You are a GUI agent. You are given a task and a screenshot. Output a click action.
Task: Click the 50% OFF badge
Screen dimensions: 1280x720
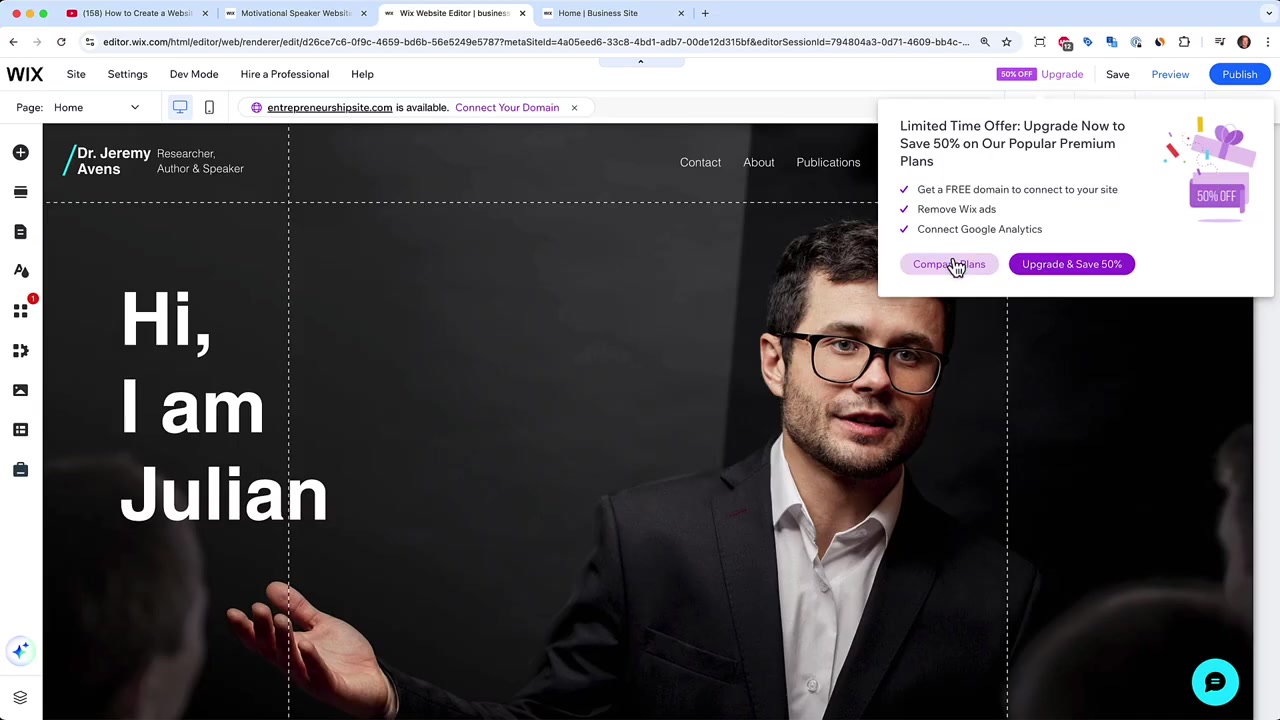coord(1016,74)
